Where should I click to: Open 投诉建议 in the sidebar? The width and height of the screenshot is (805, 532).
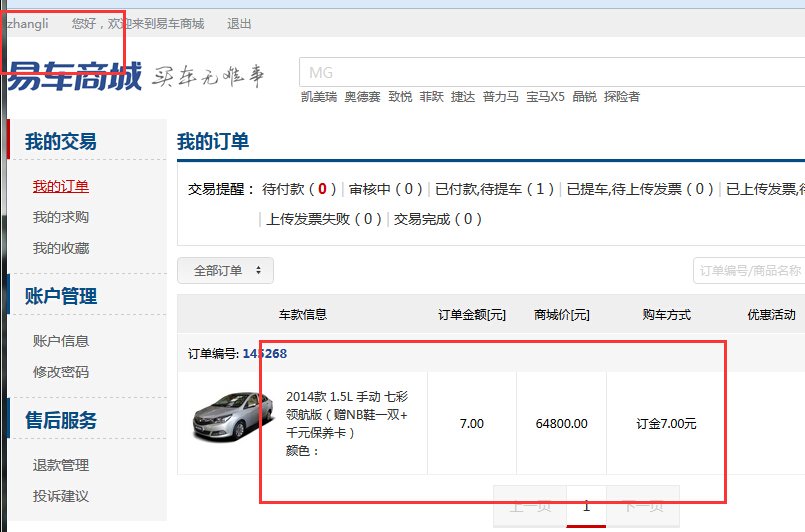point(61,496)
